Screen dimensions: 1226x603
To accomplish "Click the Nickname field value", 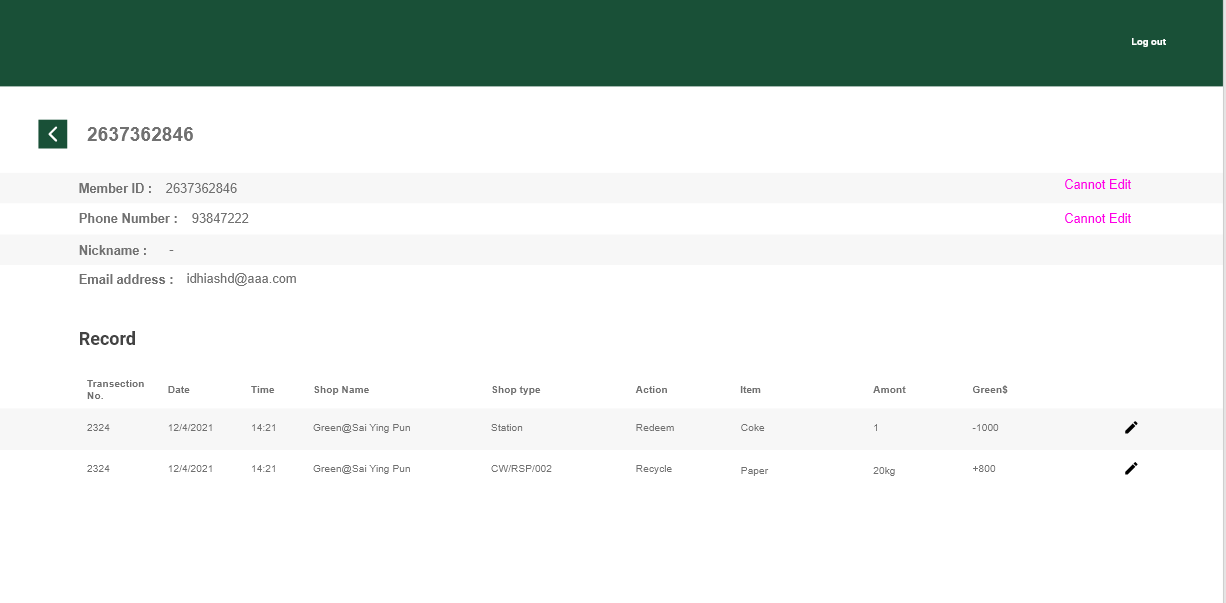I will coord(171,250).
